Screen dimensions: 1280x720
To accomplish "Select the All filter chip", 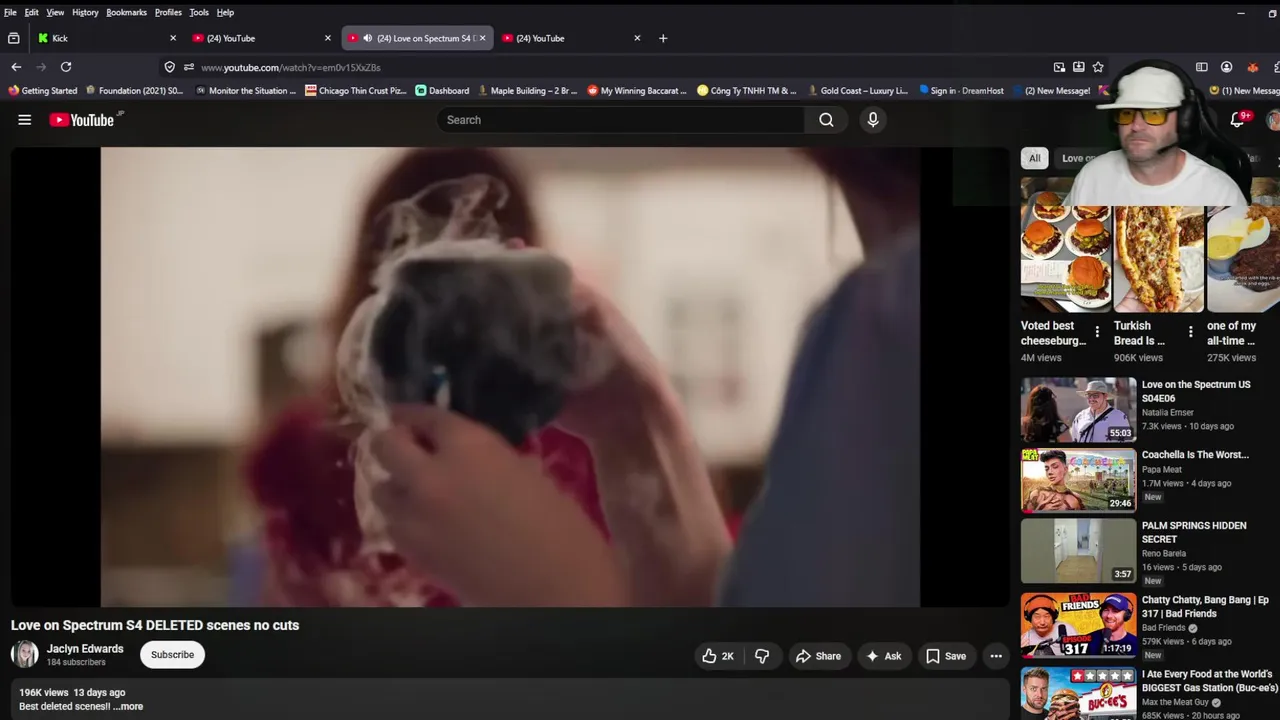I will [x=1034, y=158].
